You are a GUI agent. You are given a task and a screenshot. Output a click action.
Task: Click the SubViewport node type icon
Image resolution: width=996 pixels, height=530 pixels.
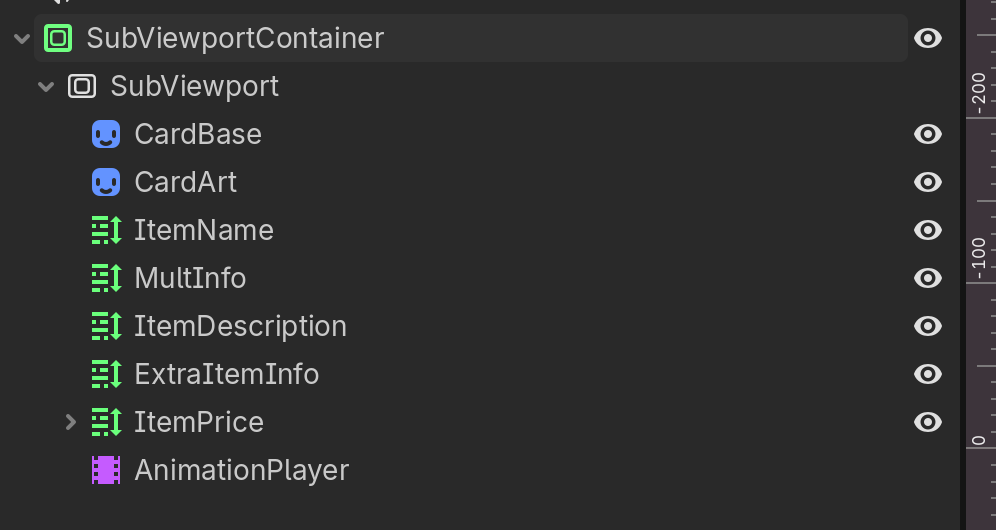point(82,86)
